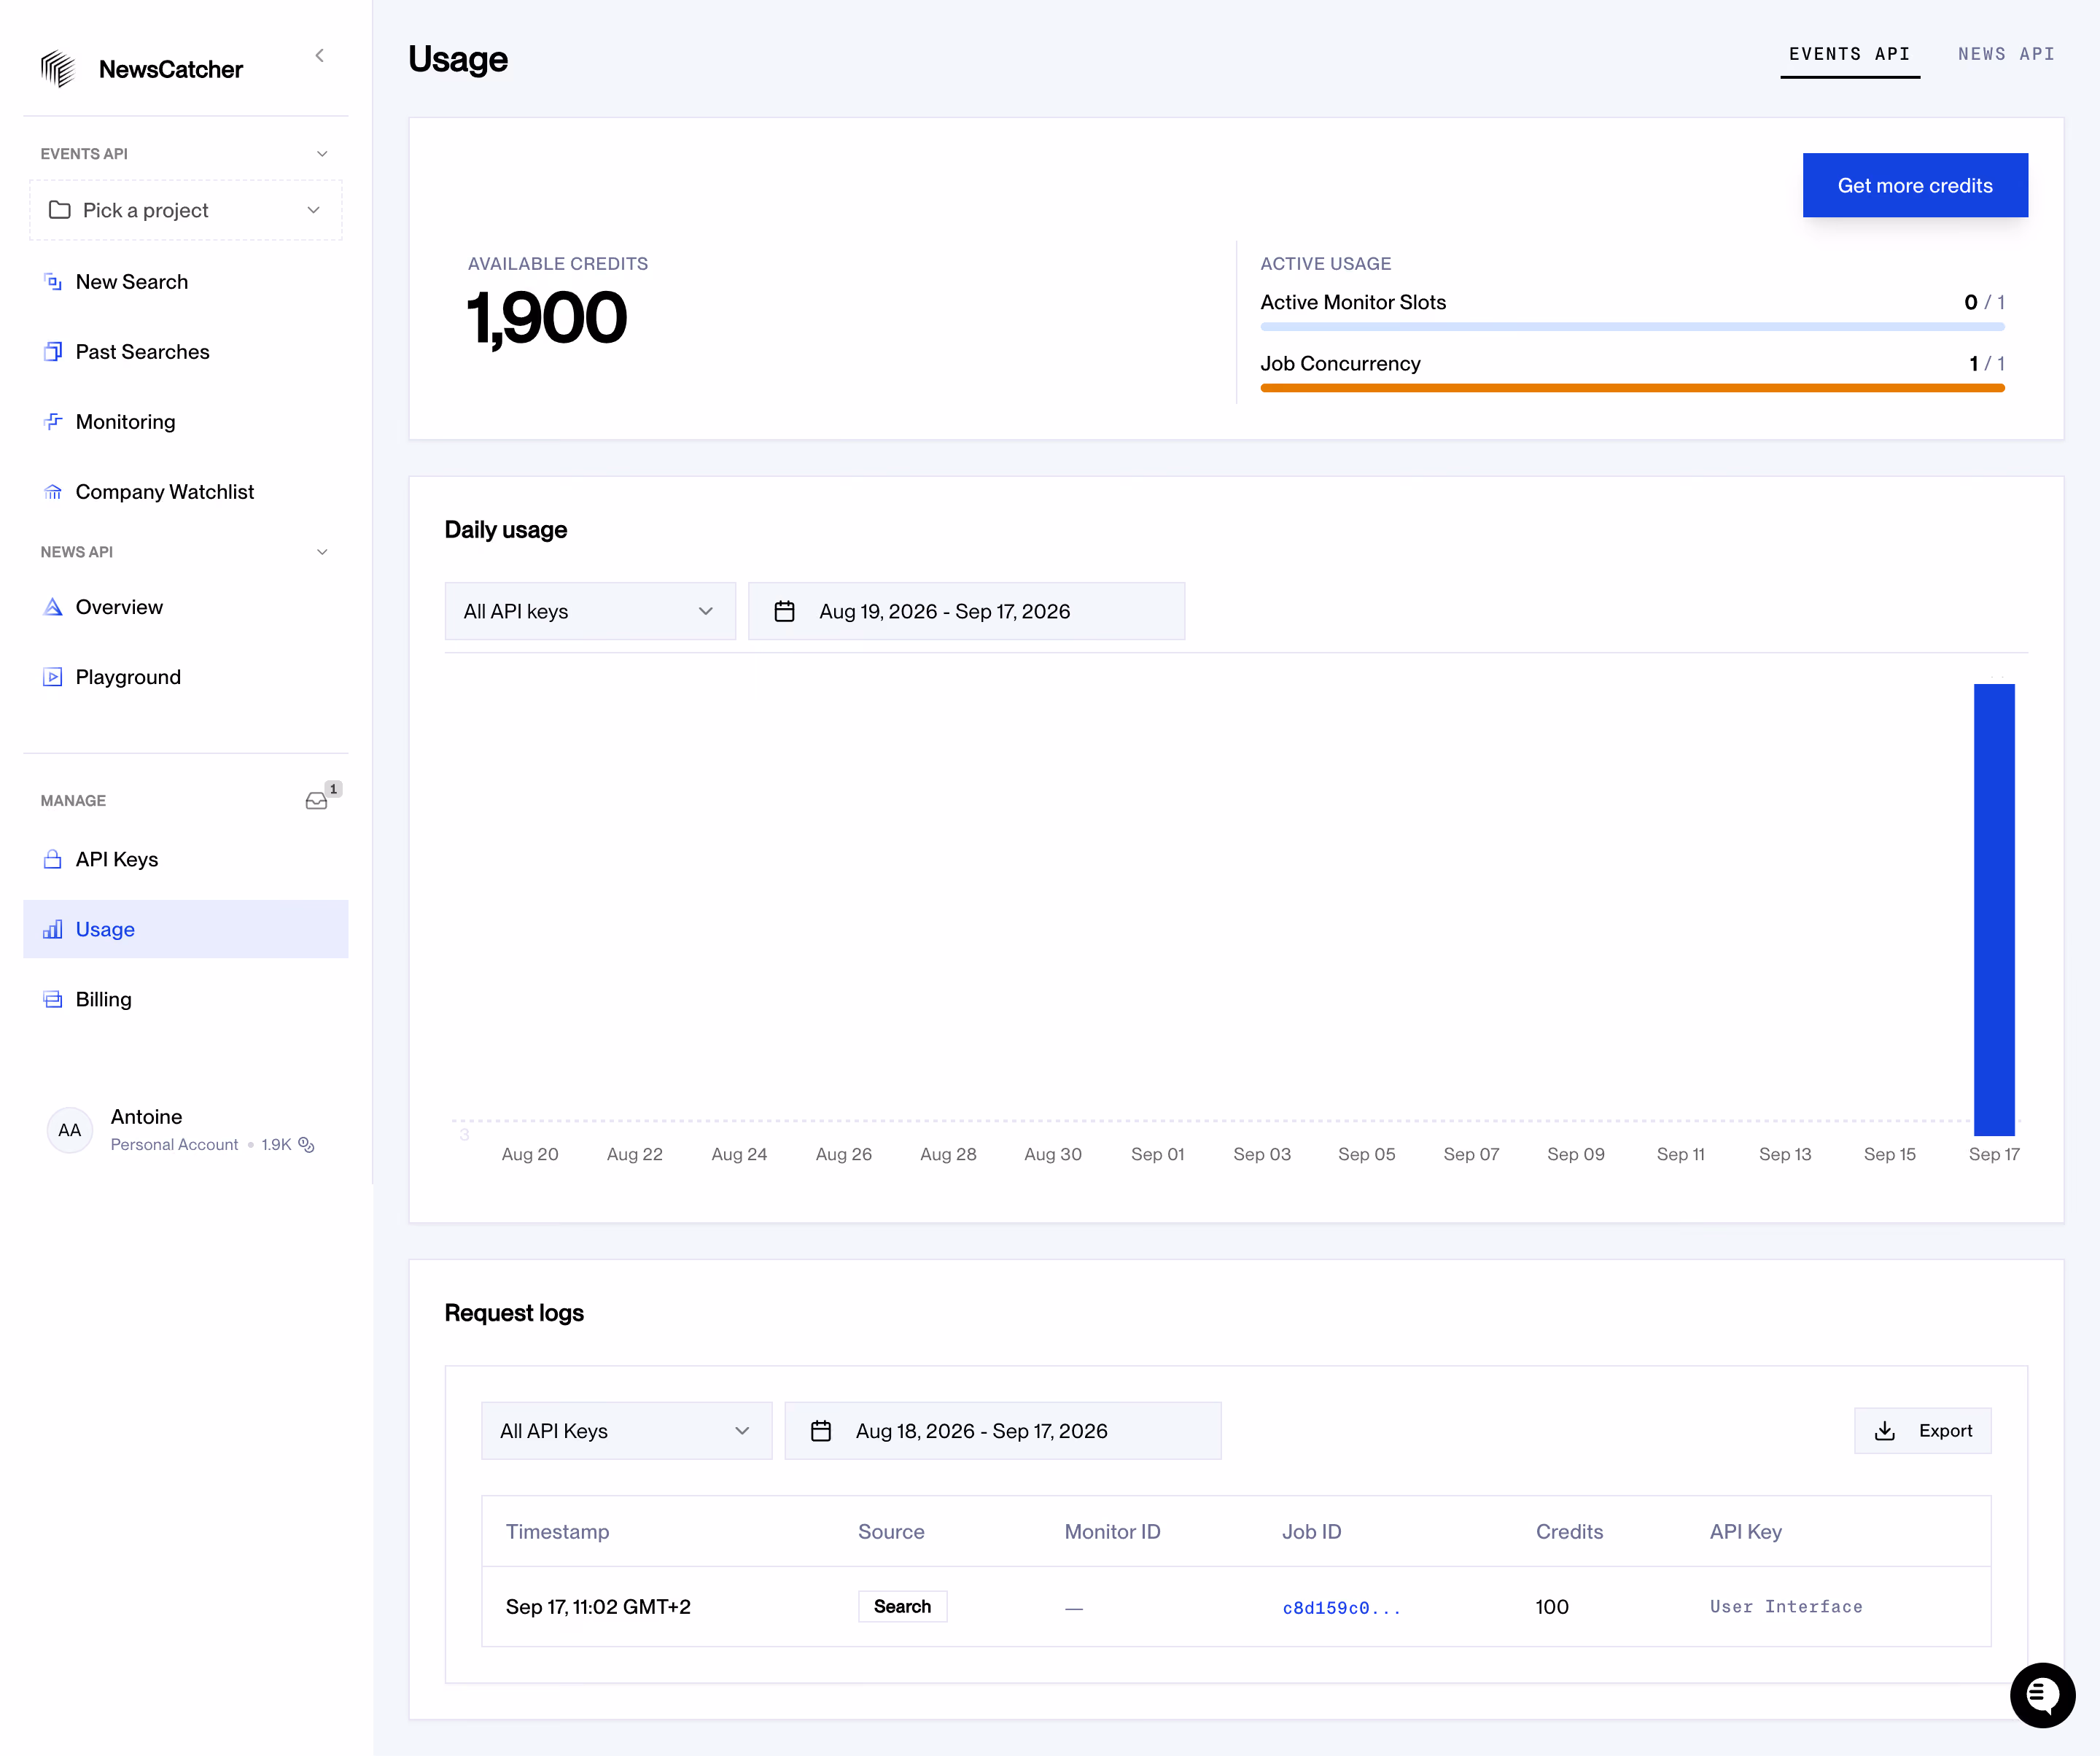Open the support chat bubble
Image resolution: width=2100 pixels, height=1756 pixels.
tap(2042, 1695)
